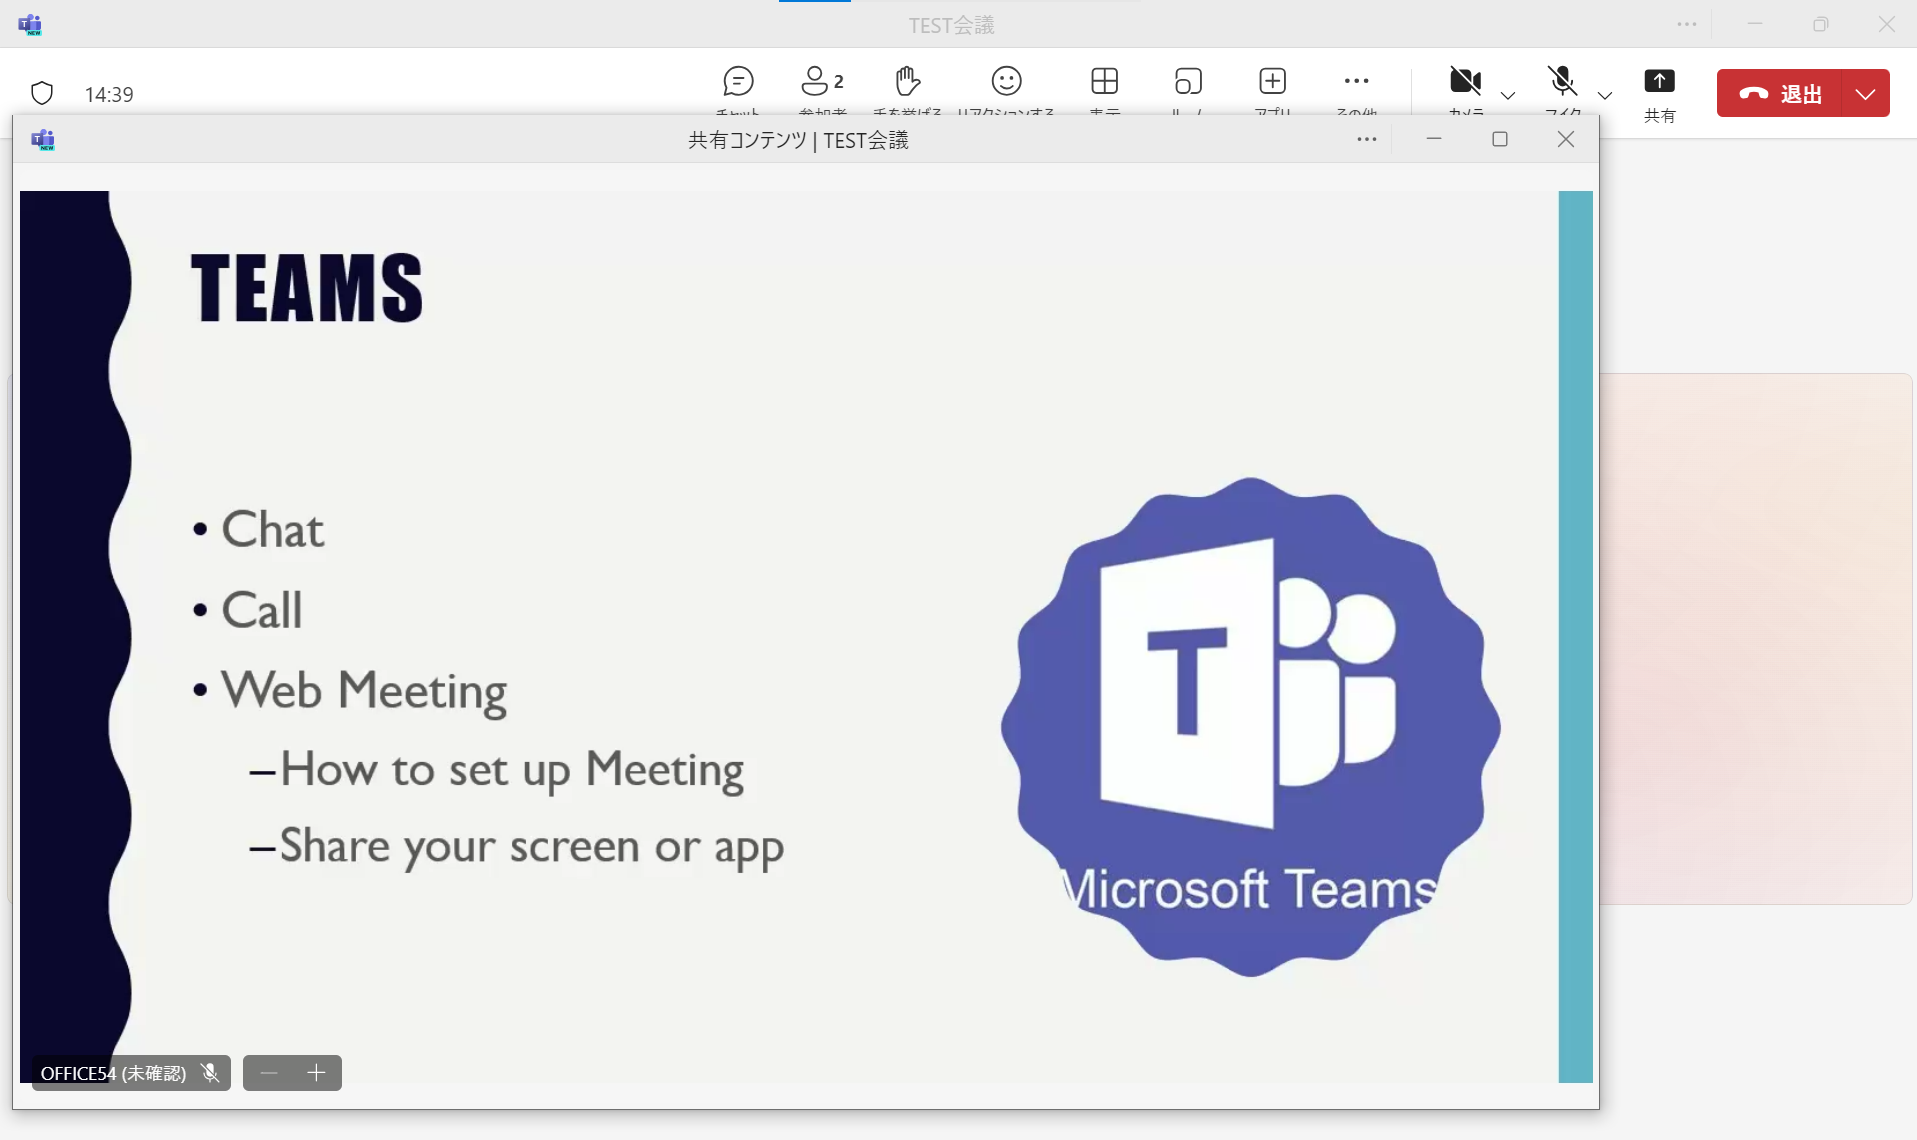Click the Share your screen or app line
1917x1140 pixels.
click(531, 847)
